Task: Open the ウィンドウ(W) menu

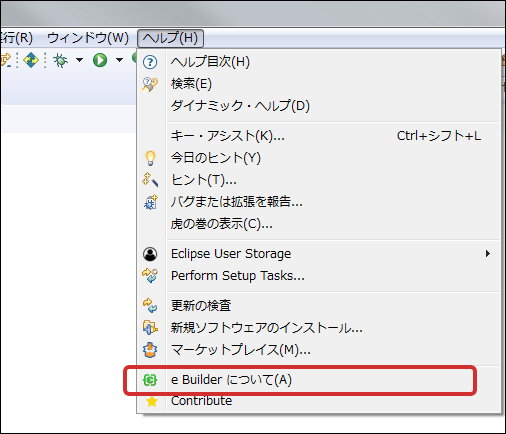Action: (88, 38)
